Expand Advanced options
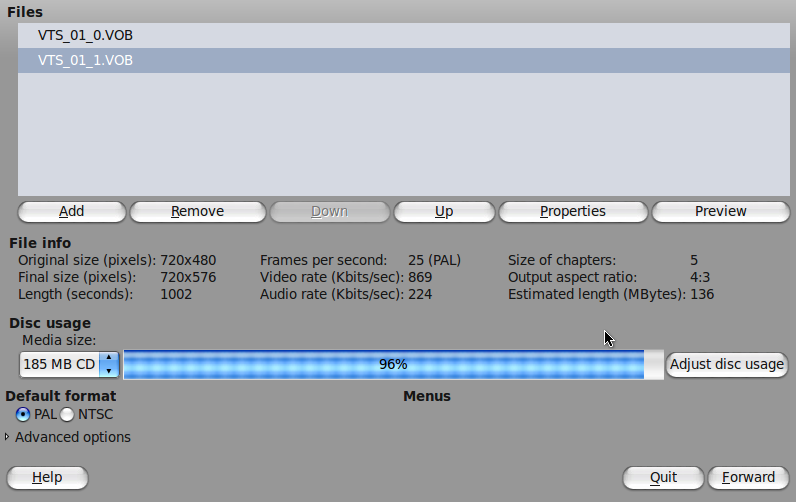 (68, 437)
